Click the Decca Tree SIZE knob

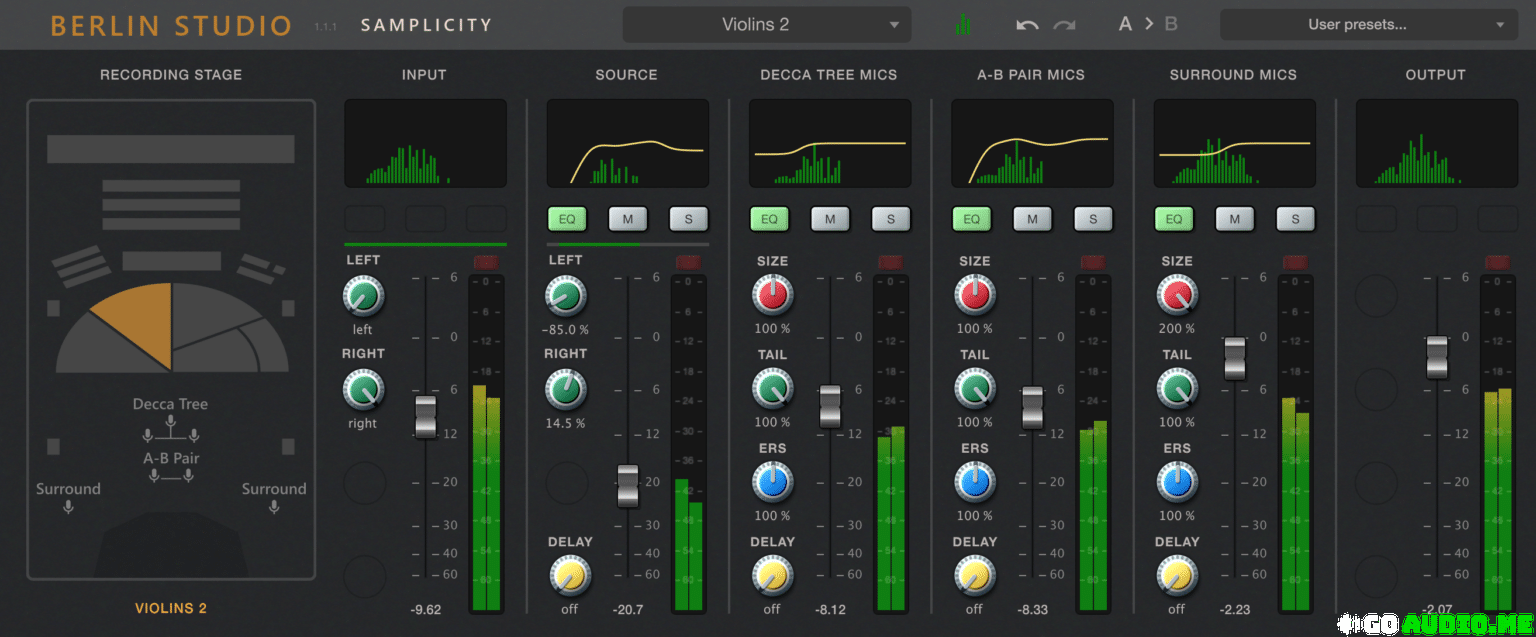click(x=772, y=296)
